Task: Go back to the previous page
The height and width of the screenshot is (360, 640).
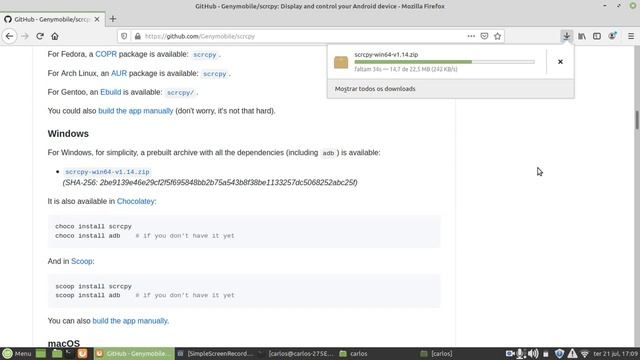Action: pos(9,36)
